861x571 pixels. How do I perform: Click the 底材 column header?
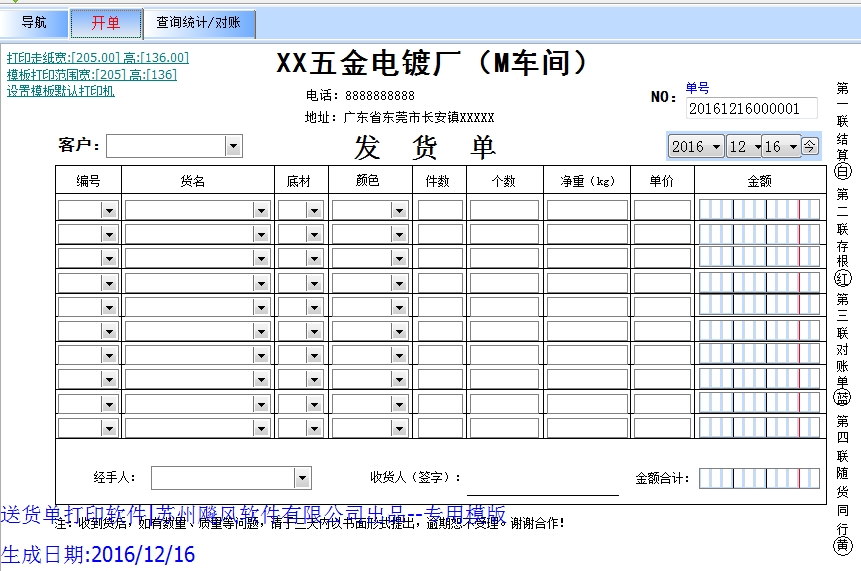pos(299,181)
